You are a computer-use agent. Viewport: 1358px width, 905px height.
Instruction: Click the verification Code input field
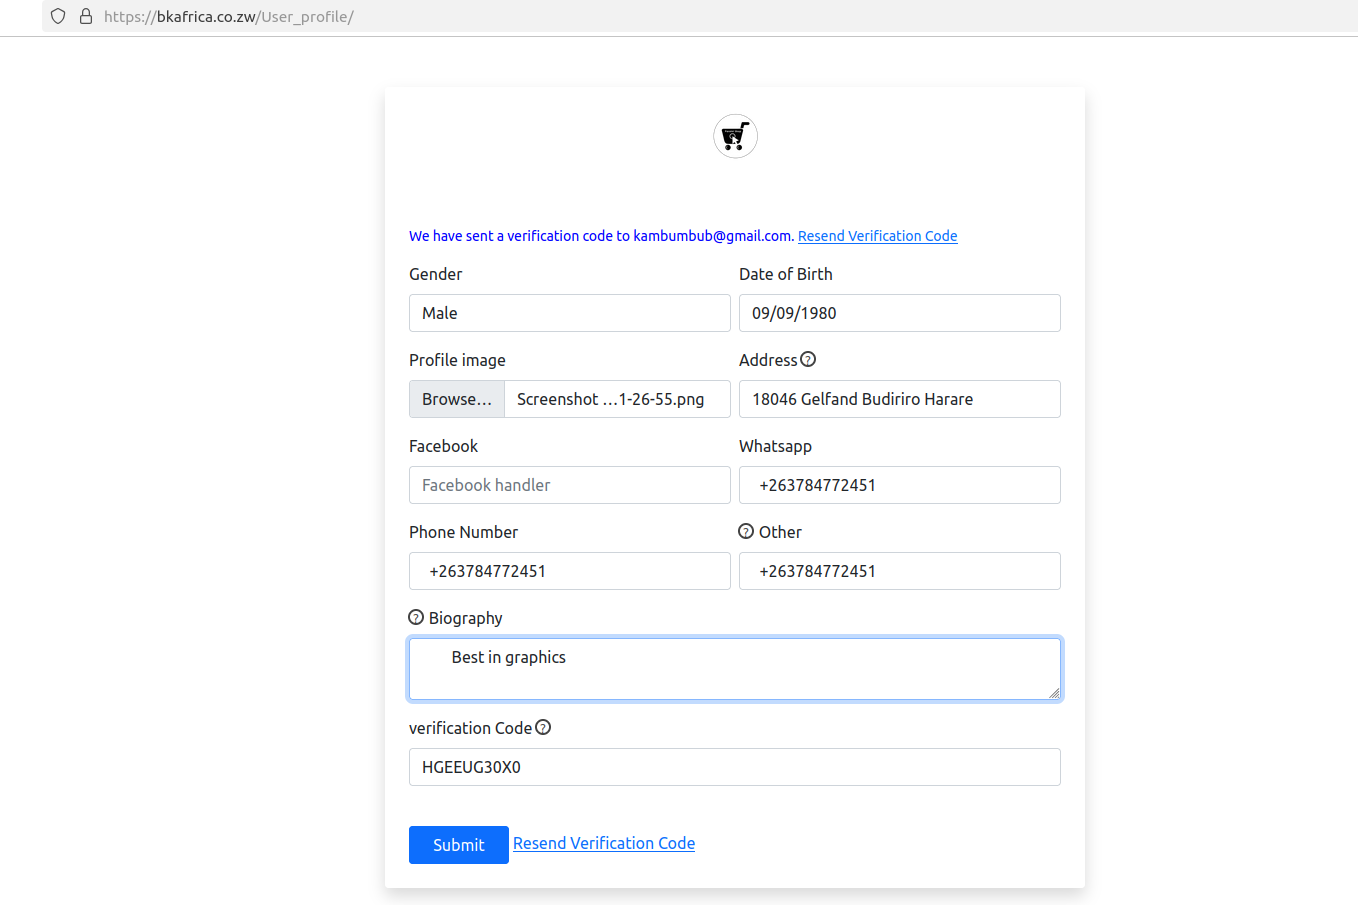point(734,767)
